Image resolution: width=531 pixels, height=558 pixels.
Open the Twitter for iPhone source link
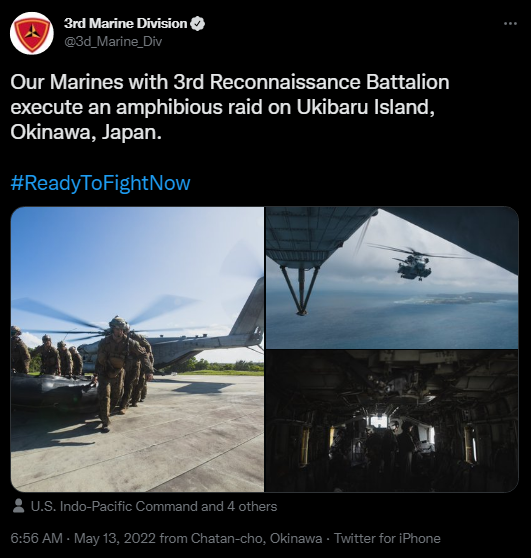coord(387,538)
